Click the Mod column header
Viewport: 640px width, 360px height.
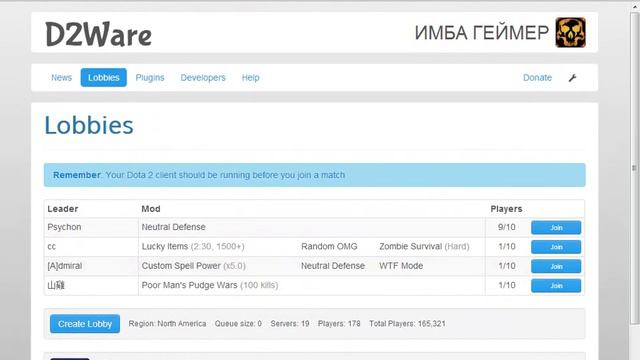pos(151,209)
